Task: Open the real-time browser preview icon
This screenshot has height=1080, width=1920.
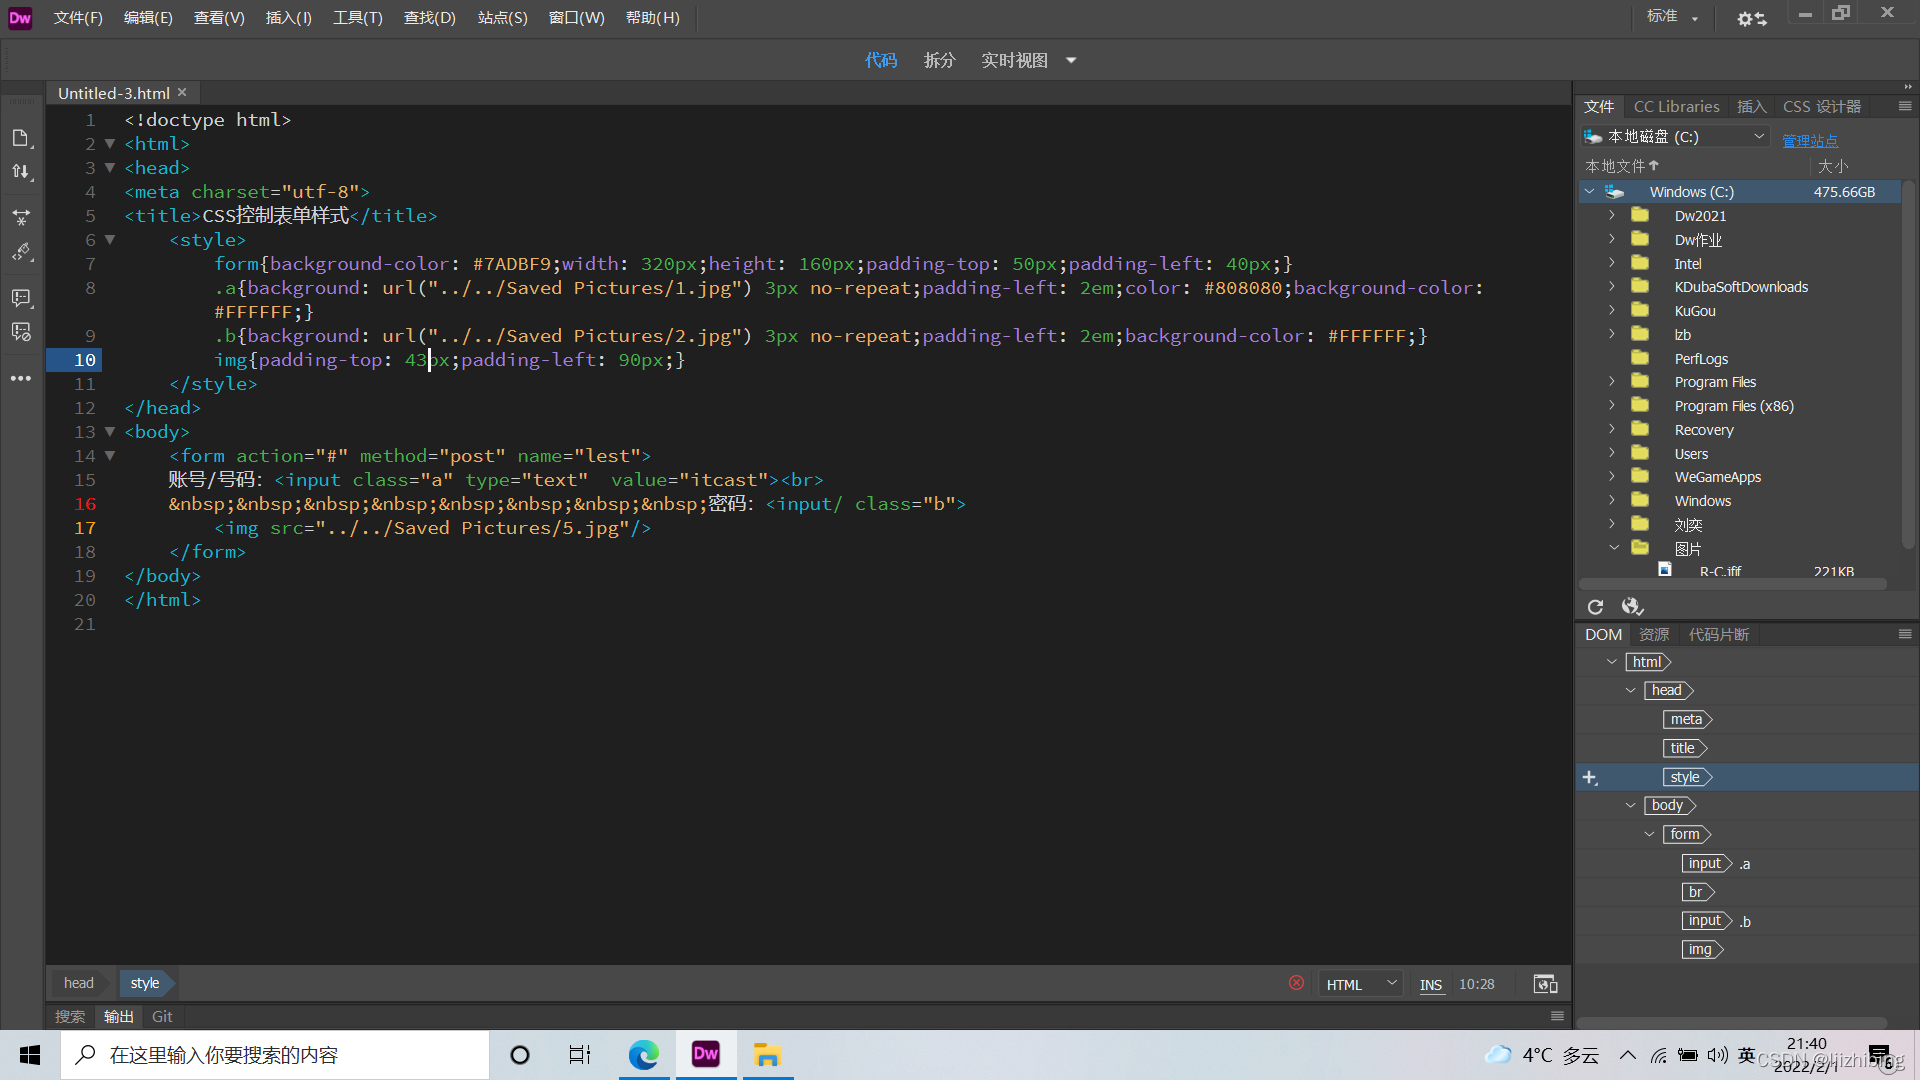Action: coord(1545,985)
